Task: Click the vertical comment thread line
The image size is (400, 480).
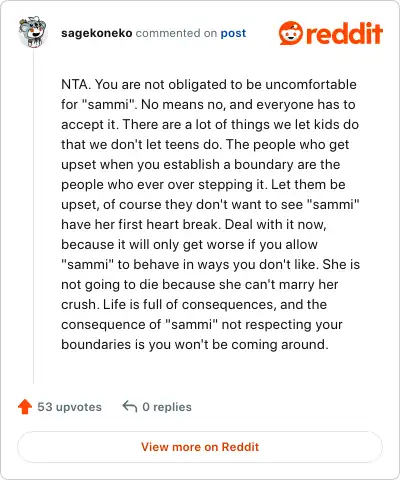Action: click(33, 215)
